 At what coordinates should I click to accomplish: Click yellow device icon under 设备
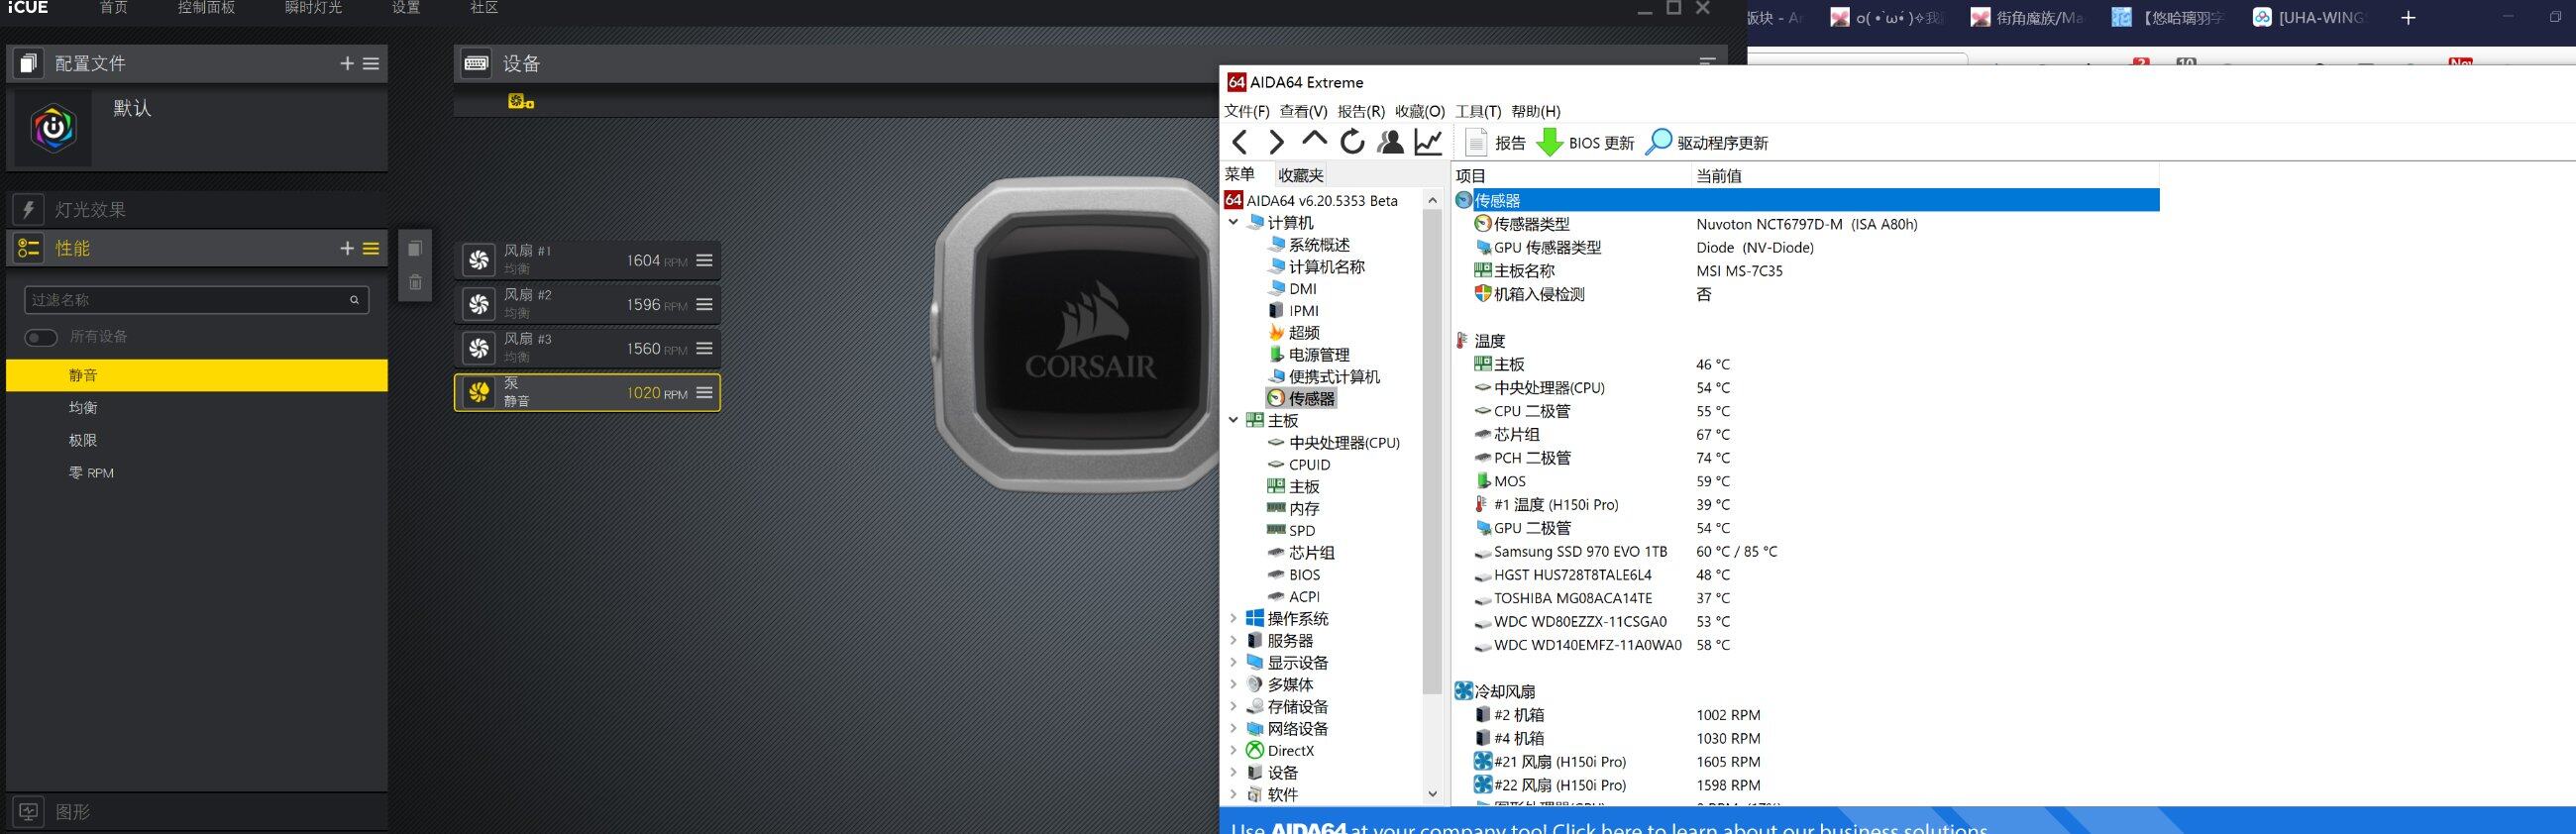tap(520, 101)
